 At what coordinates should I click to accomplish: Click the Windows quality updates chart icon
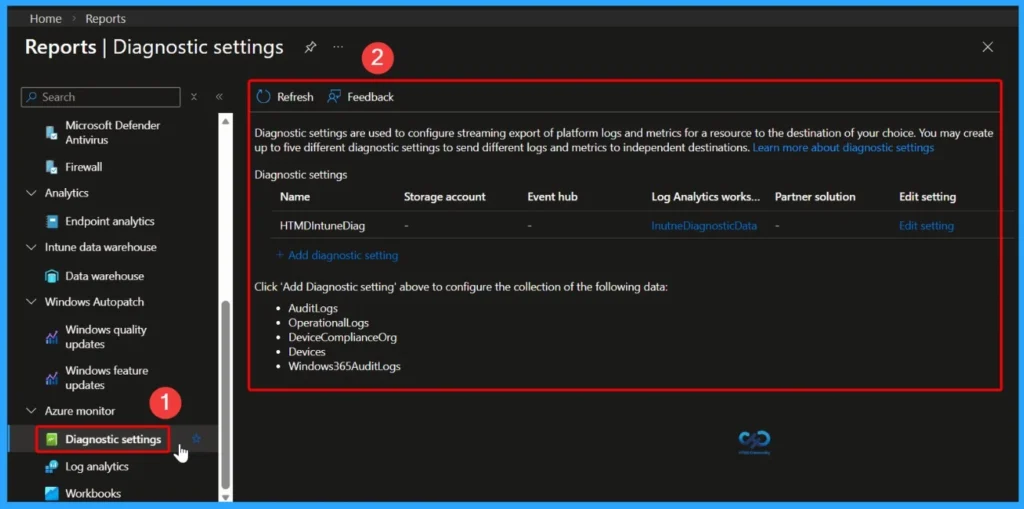tap(52, 337)
